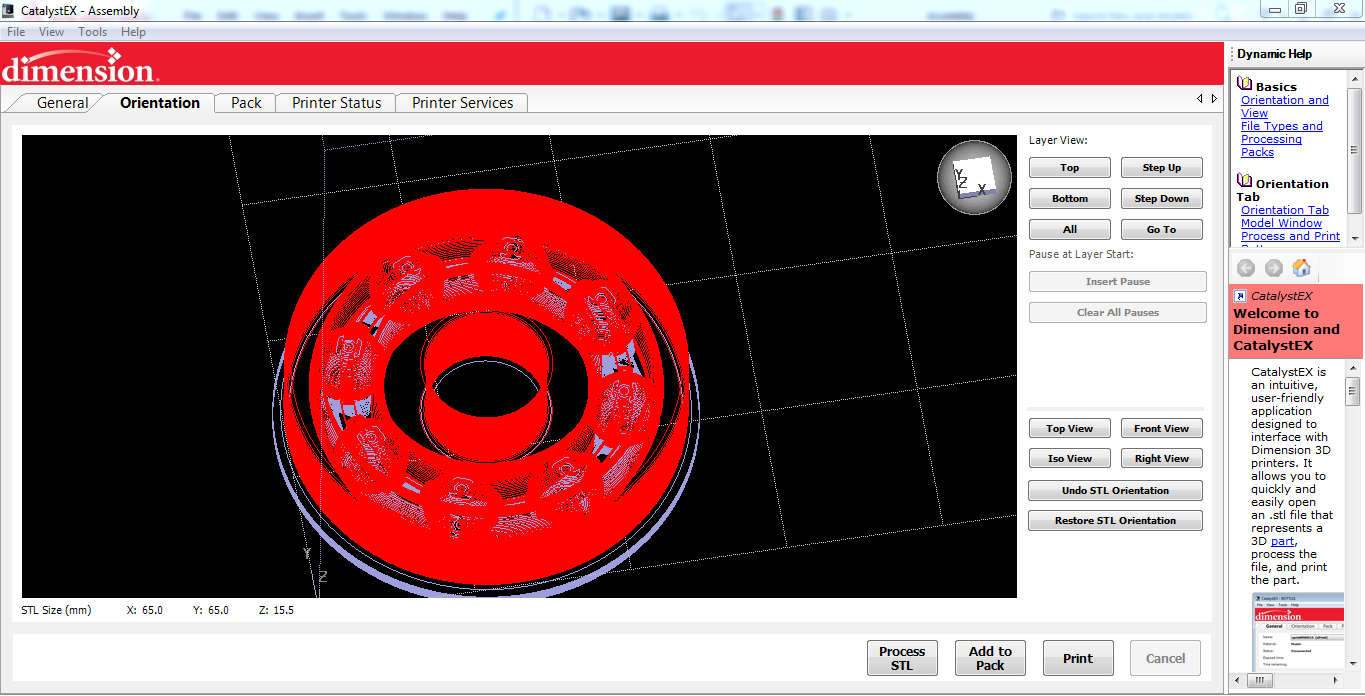Click the 'Pause at Layer Start:' label

tap(1081, 254)
